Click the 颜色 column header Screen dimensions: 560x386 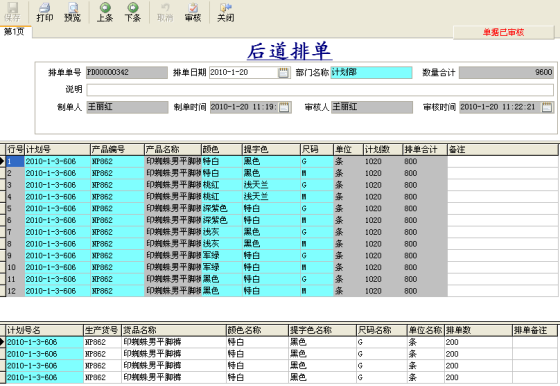click(x=222, y=150)
